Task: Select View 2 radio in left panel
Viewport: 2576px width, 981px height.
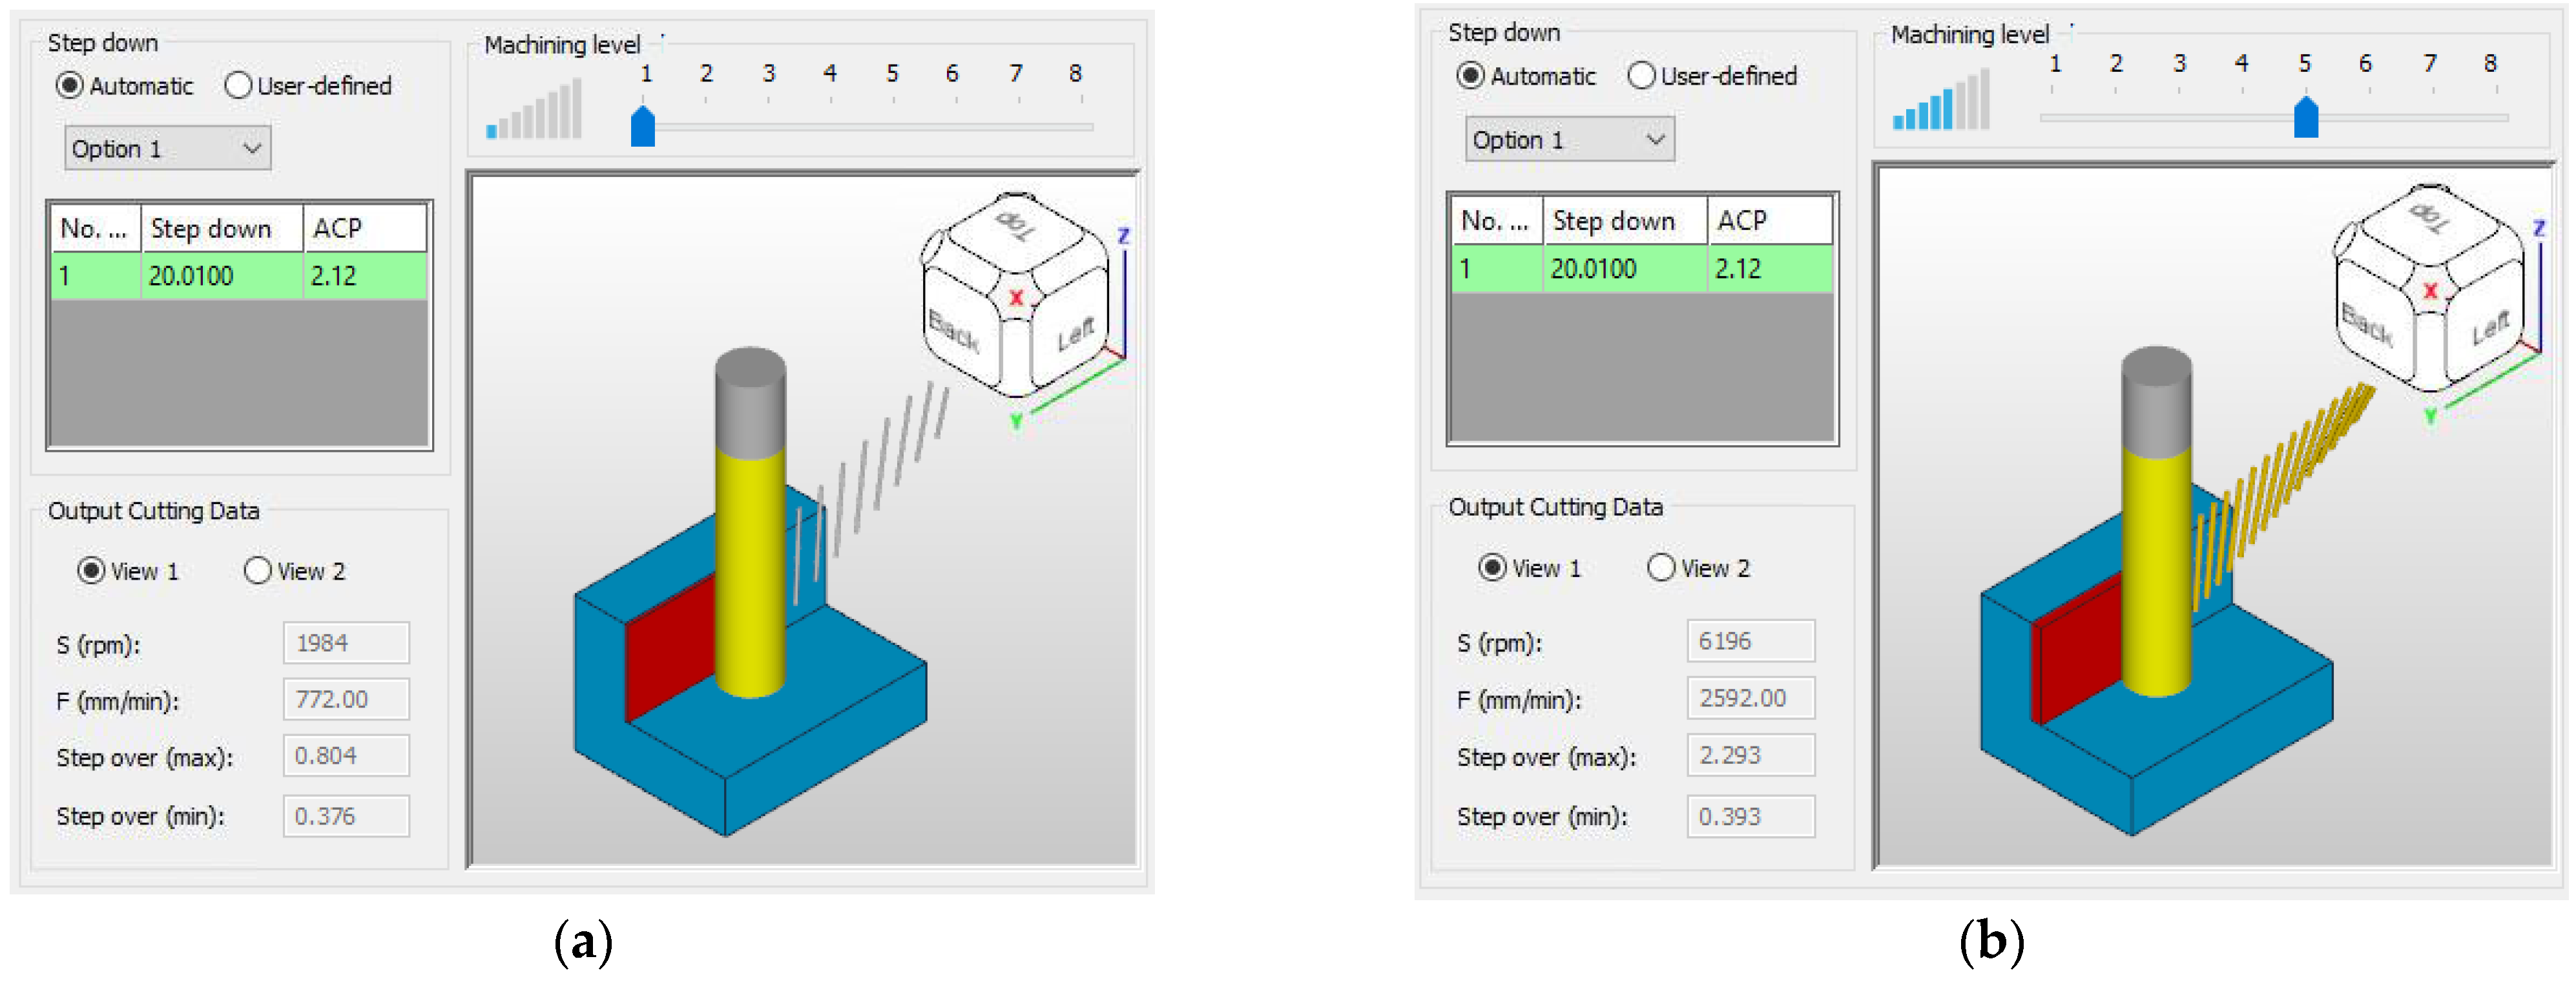Action: pyautogui.click(x=257, y=571)
